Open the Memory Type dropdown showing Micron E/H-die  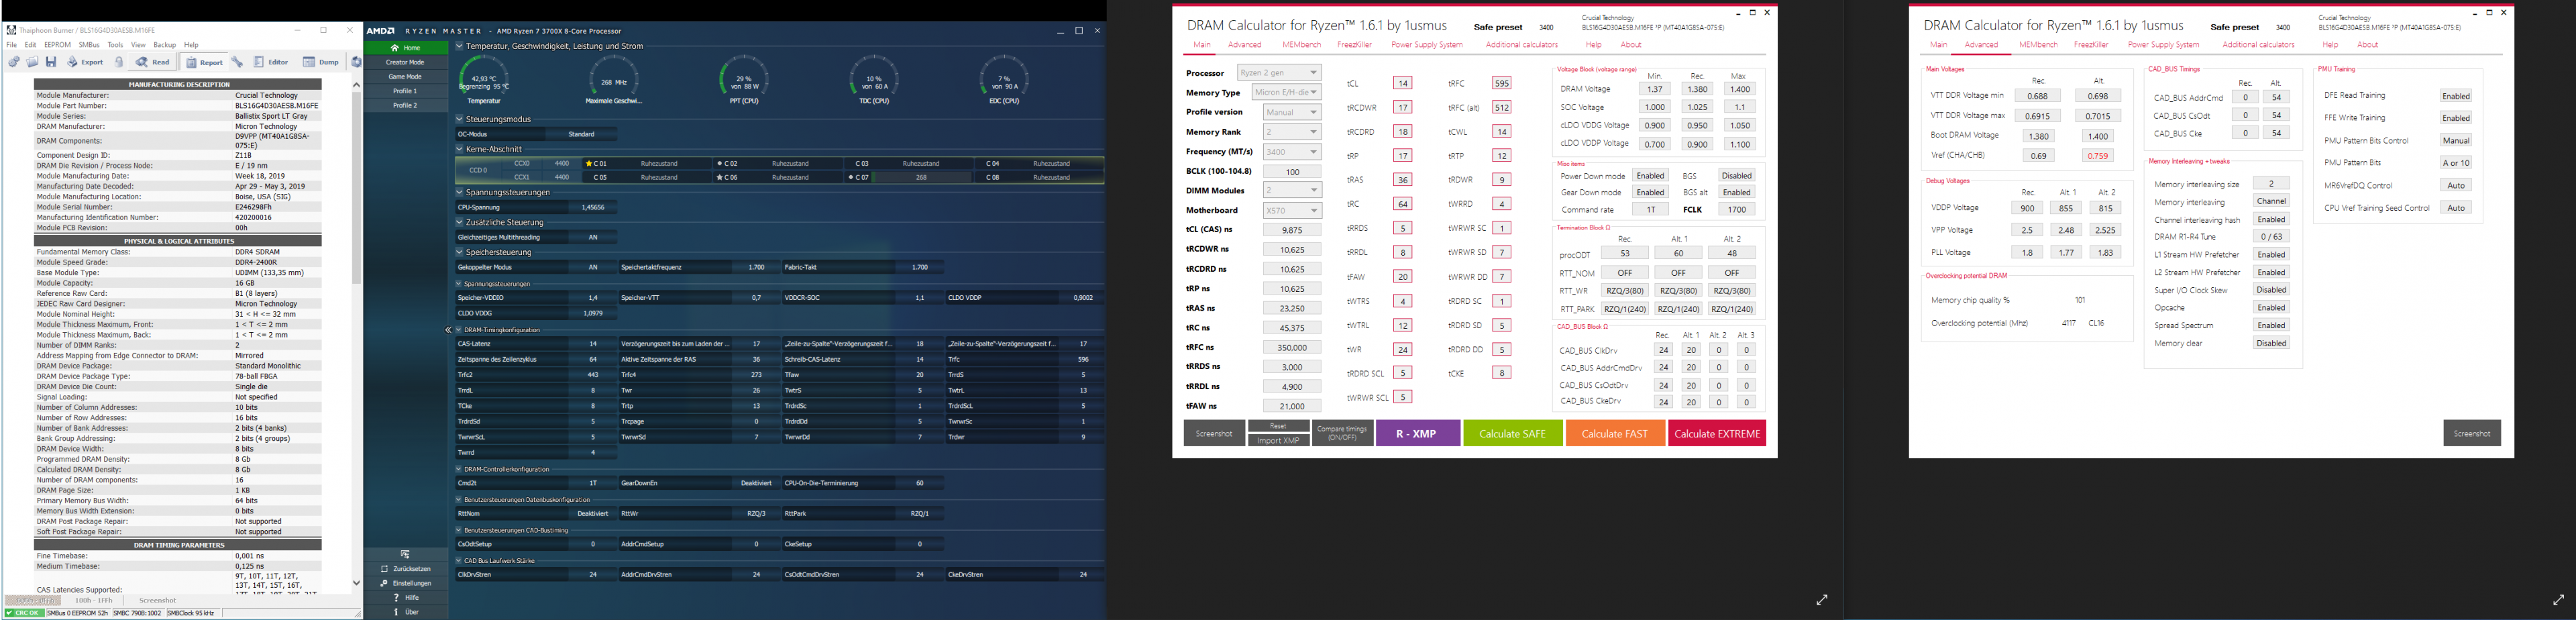coord(1286,92)
